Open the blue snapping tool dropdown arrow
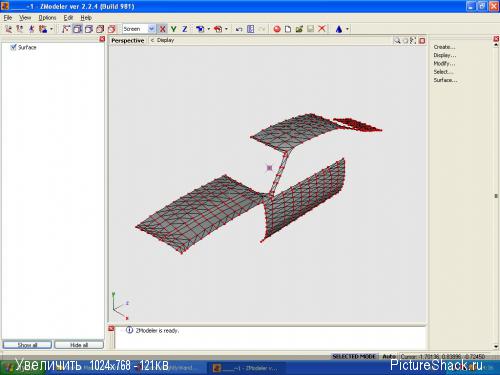Image resolution: width=500 pixels, height=375 pixels. 209,29
